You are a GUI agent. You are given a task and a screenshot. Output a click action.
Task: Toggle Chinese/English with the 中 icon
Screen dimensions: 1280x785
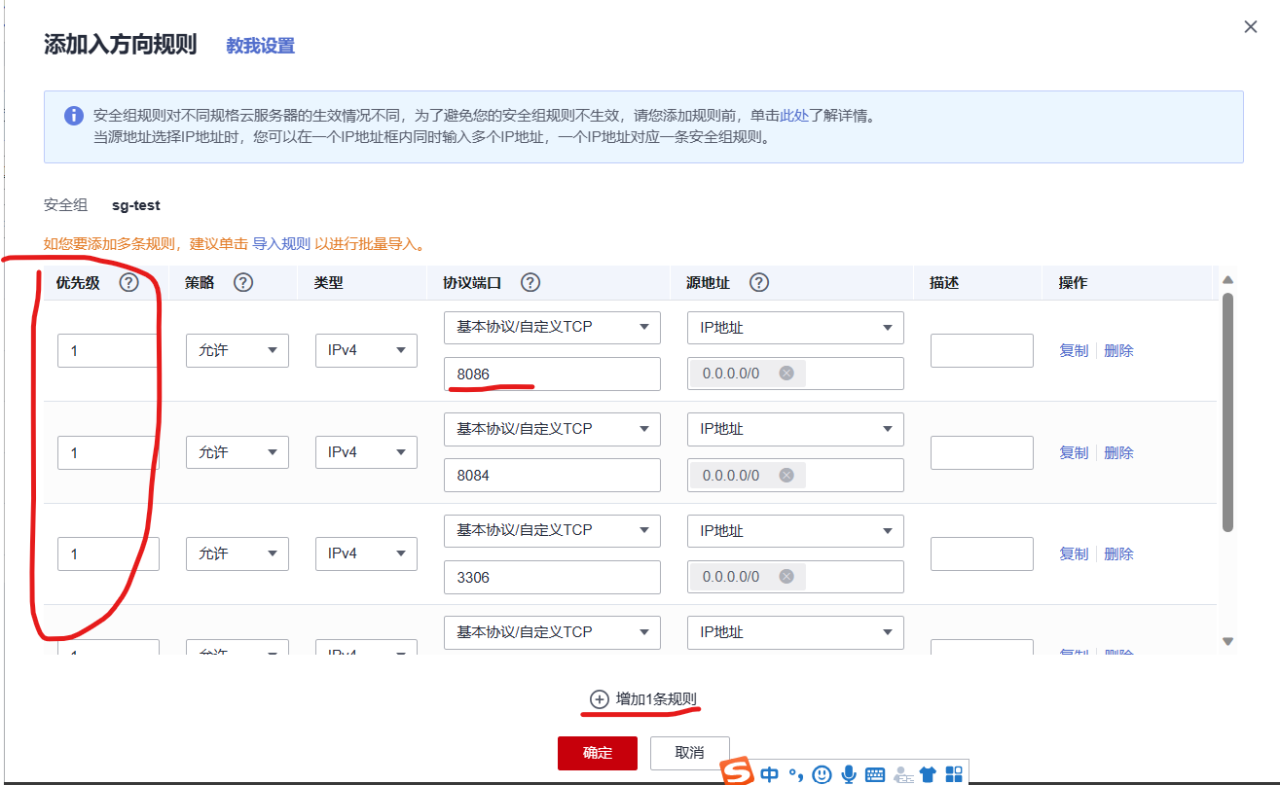768,774
